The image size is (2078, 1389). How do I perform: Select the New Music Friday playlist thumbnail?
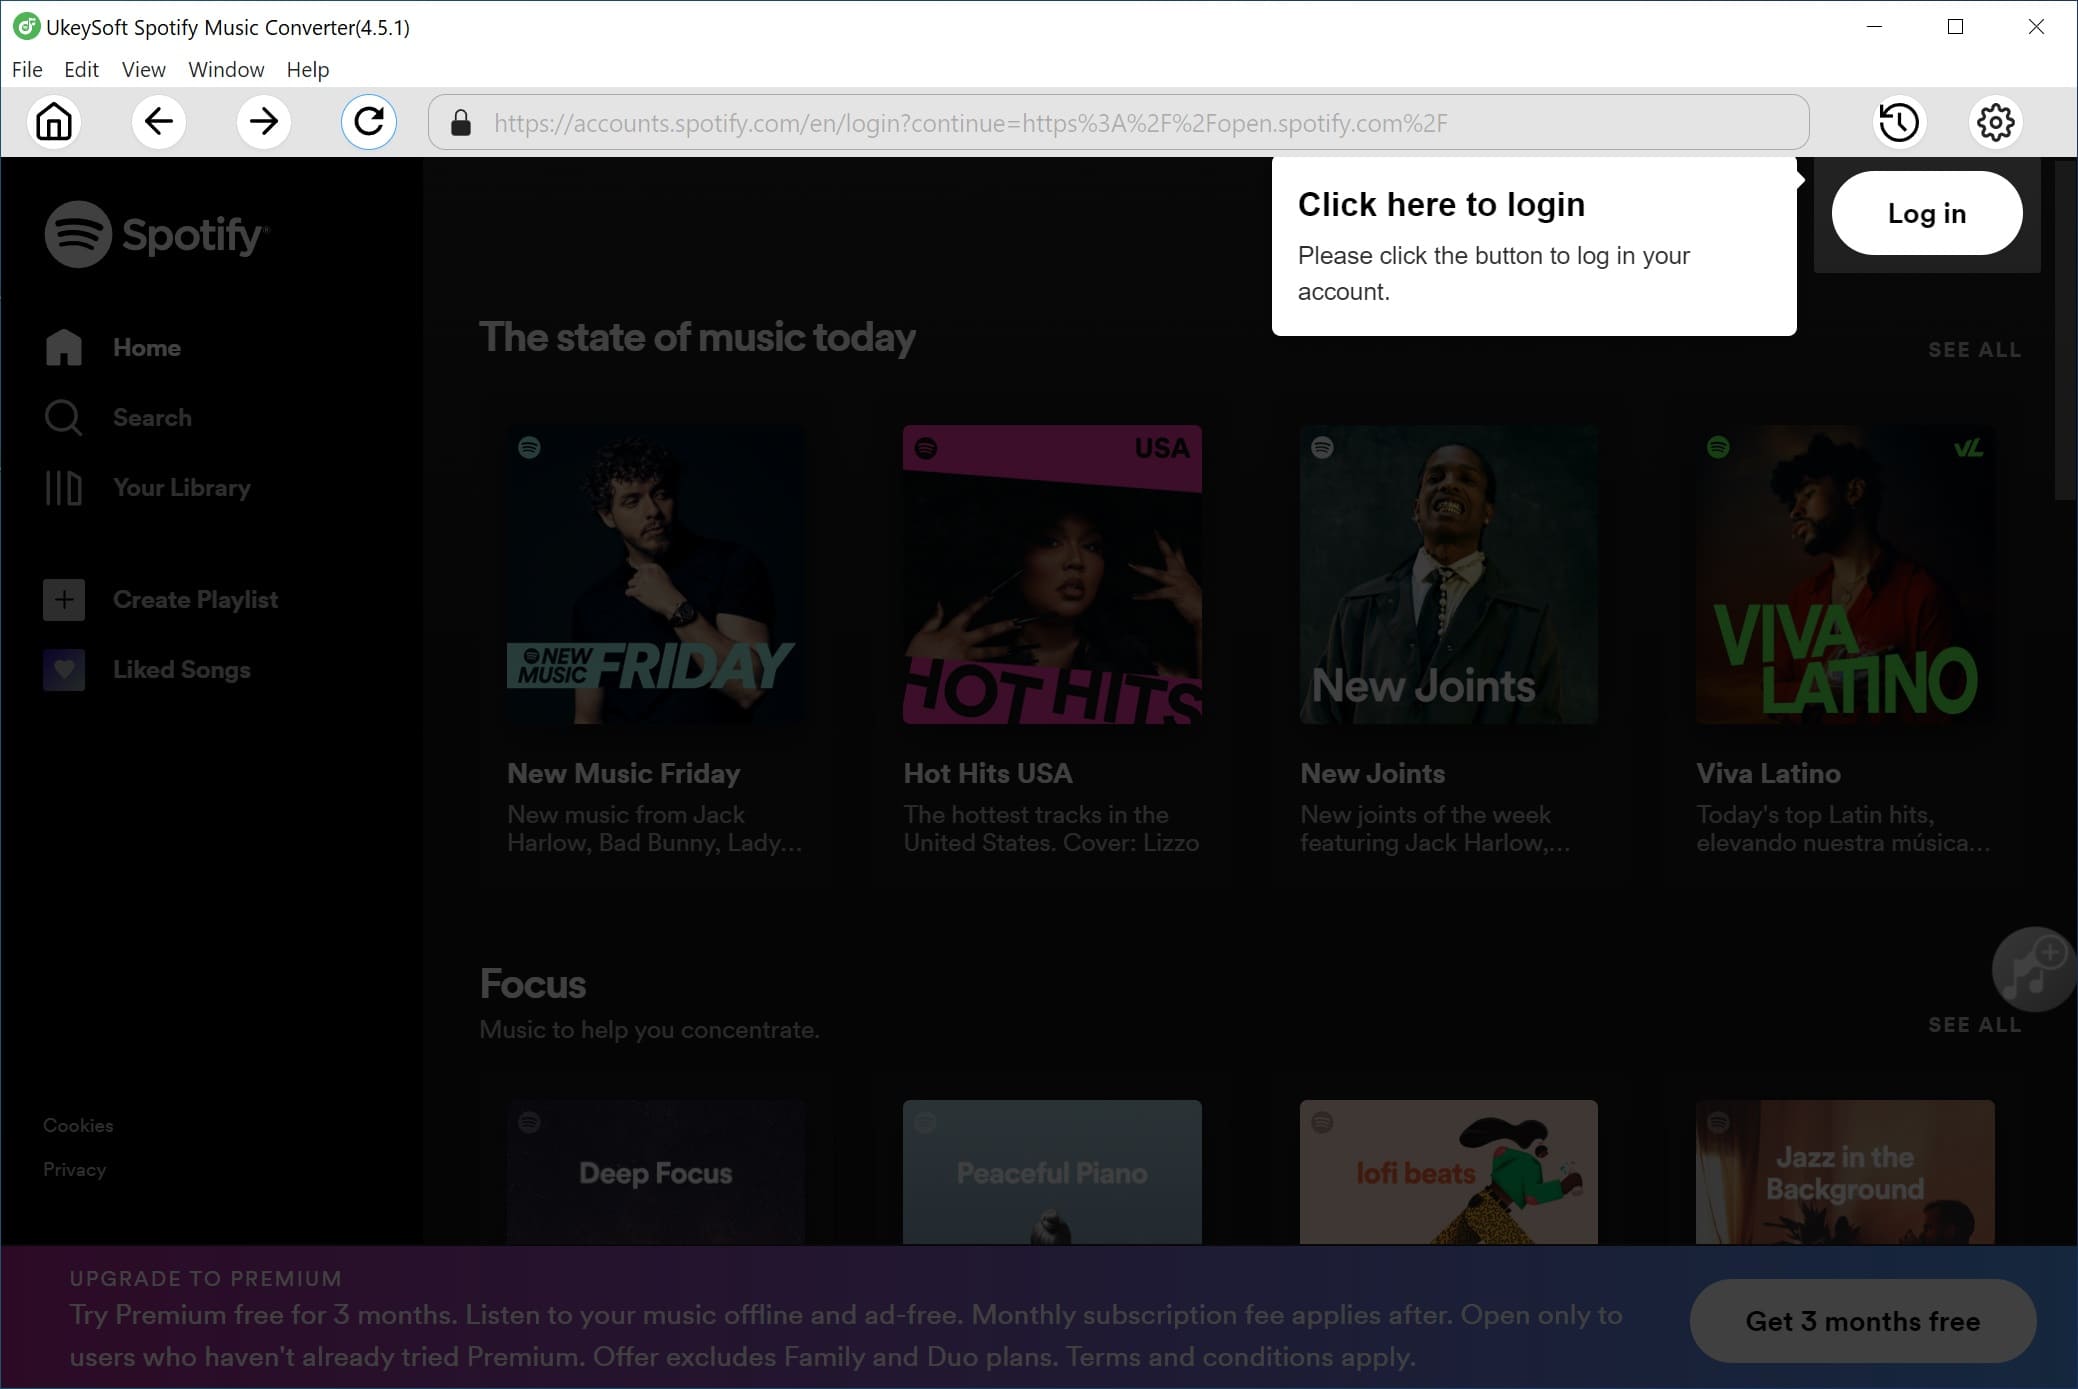[652, 574]
